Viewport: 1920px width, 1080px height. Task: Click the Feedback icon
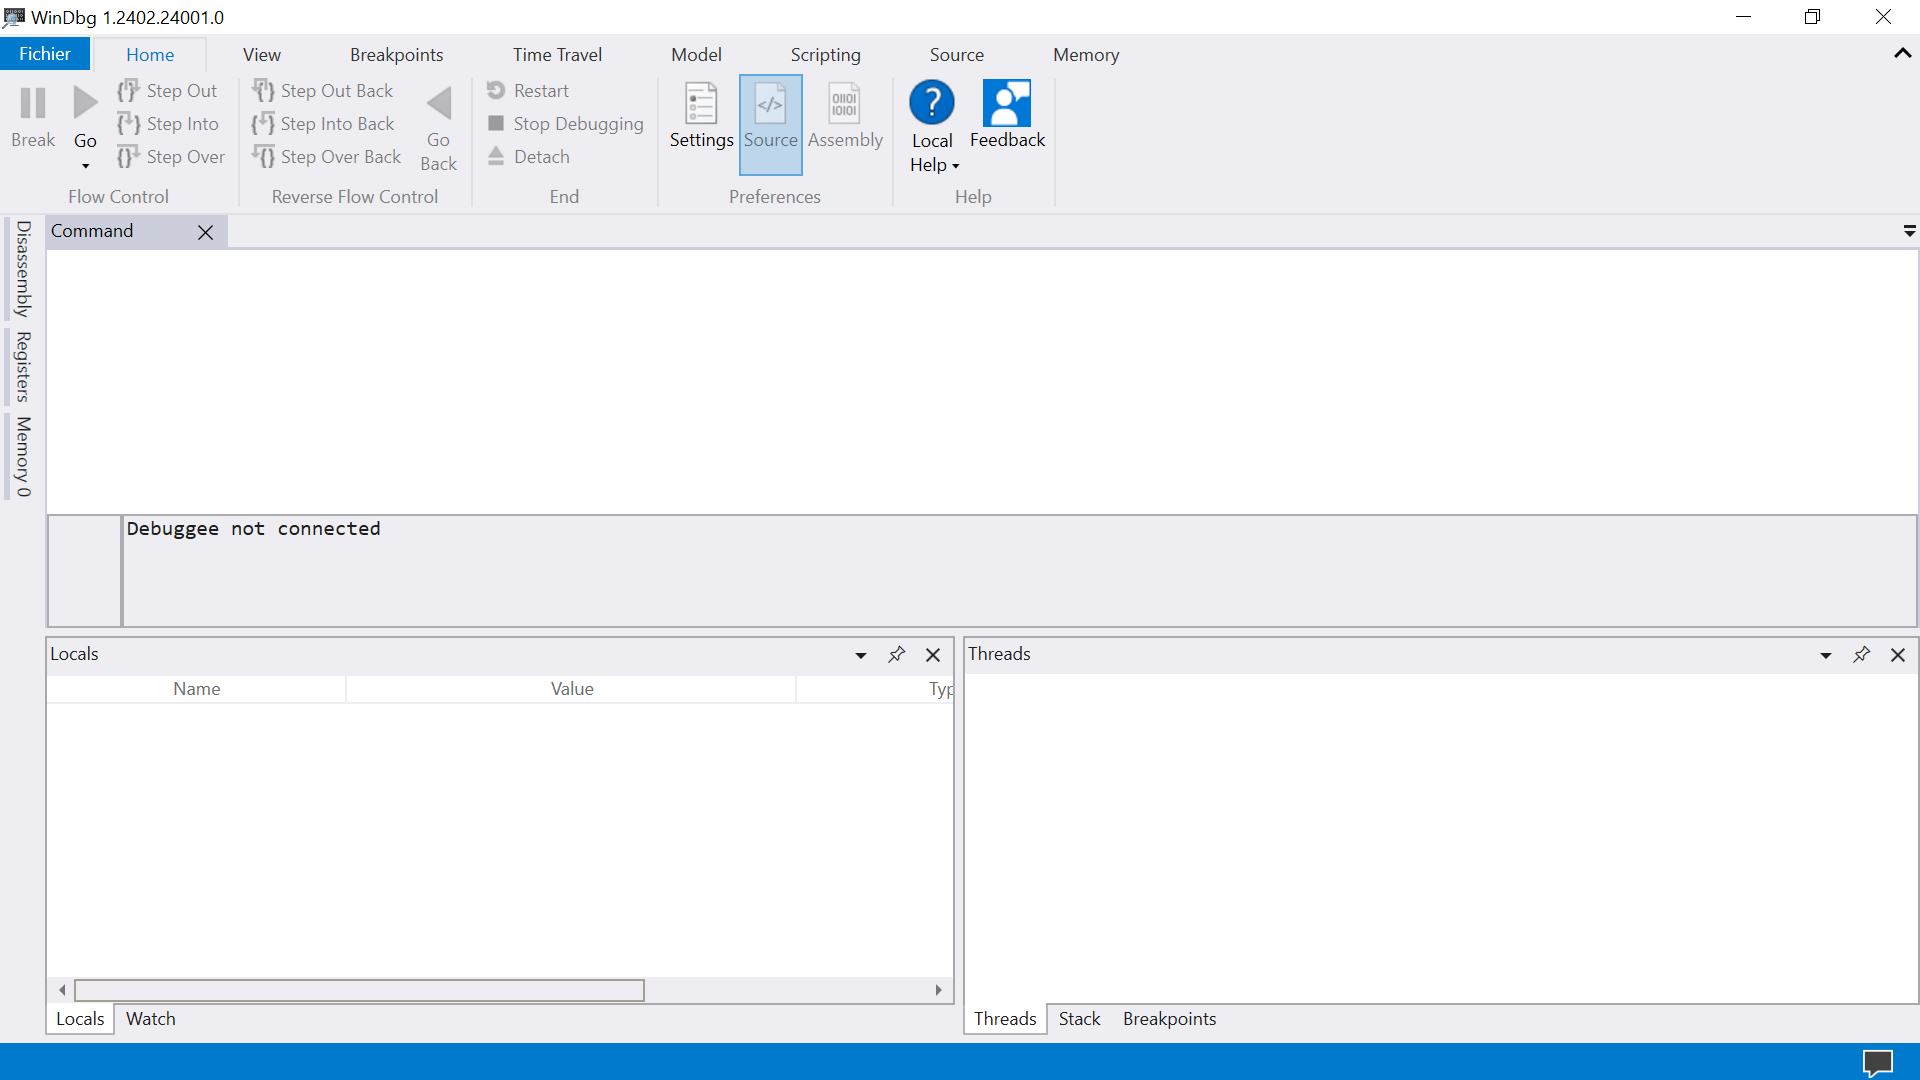[x=1007, y=104]
